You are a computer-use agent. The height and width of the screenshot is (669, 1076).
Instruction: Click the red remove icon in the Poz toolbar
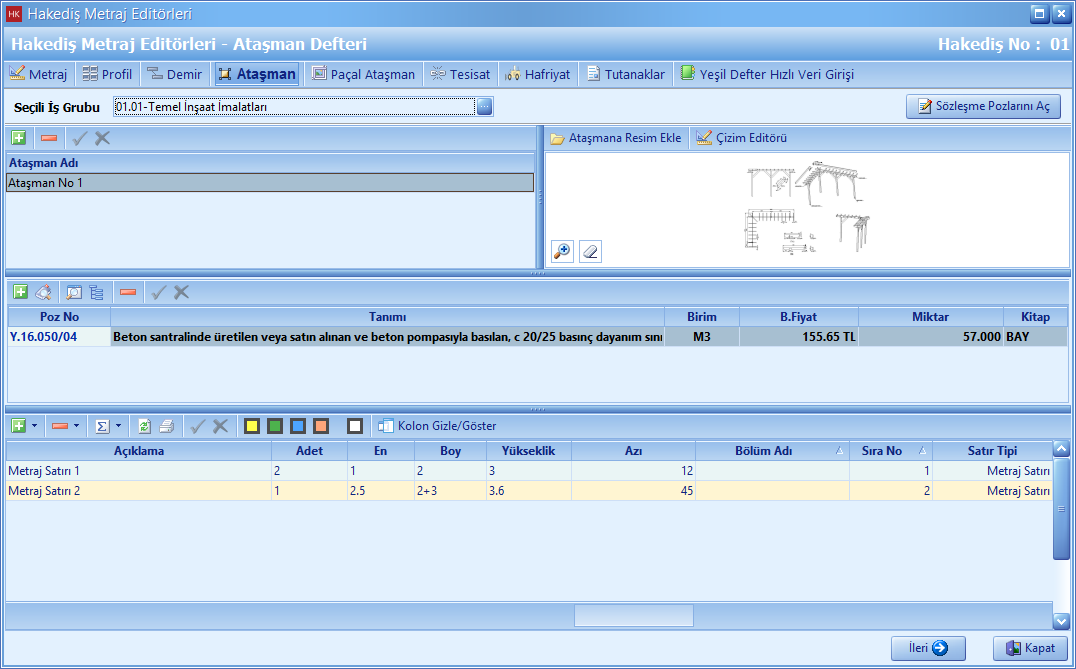coord(128,292)
